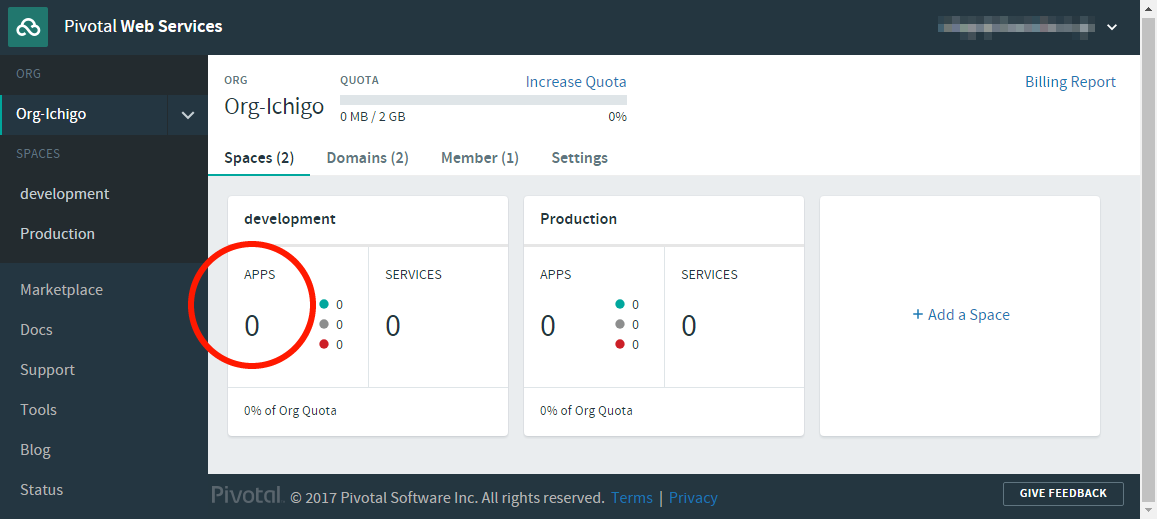The image size is (1157, 519).
Task: Open the development space in sidebar
Action: pos(64,193)
